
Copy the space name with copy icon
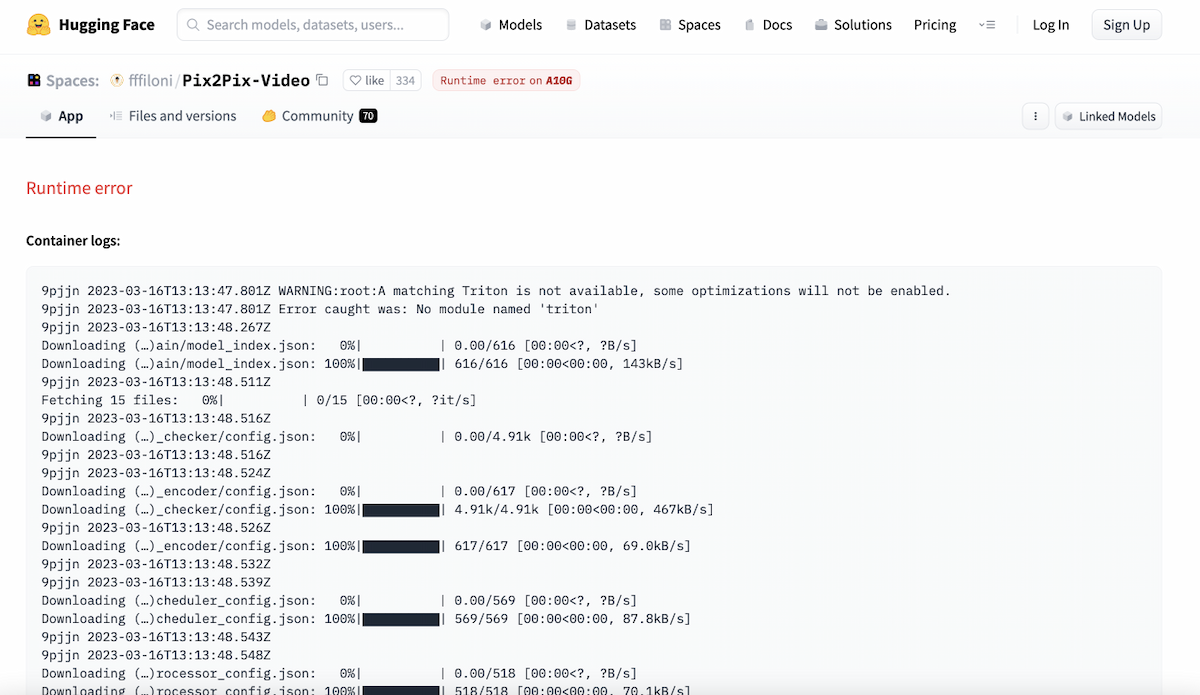(x=322, y=80)
